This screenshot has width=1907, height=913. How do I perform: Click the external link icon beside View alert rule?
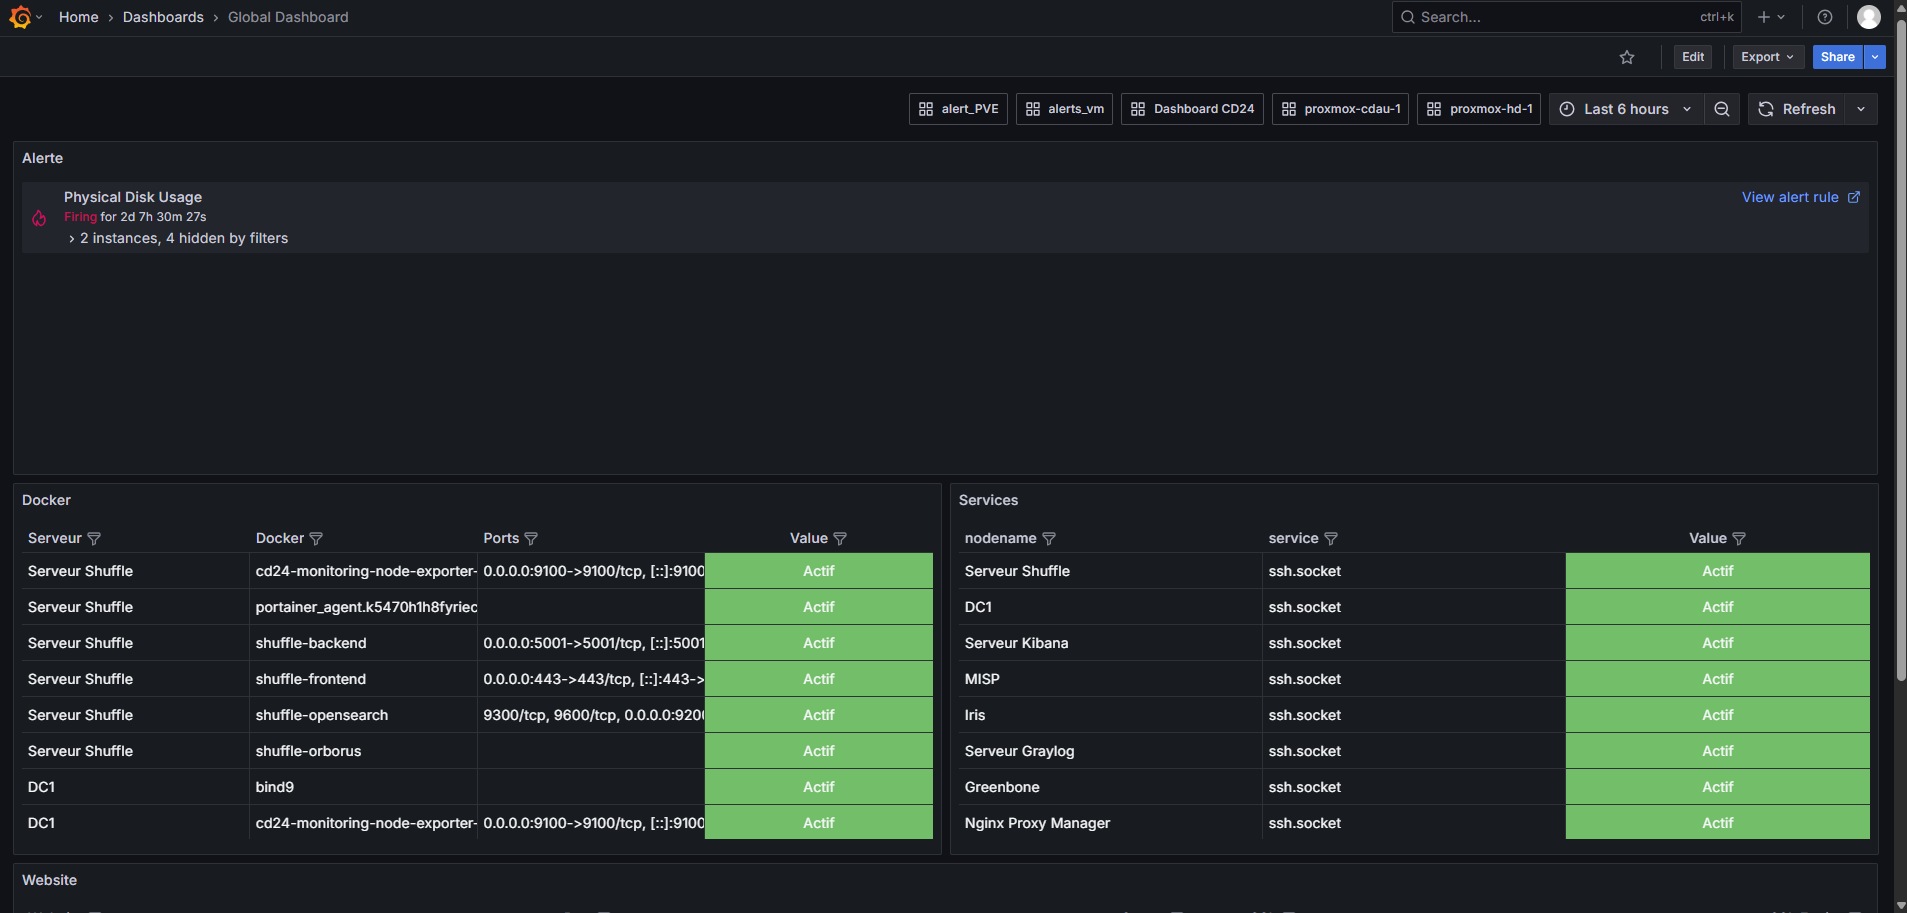pos(1854,197)
